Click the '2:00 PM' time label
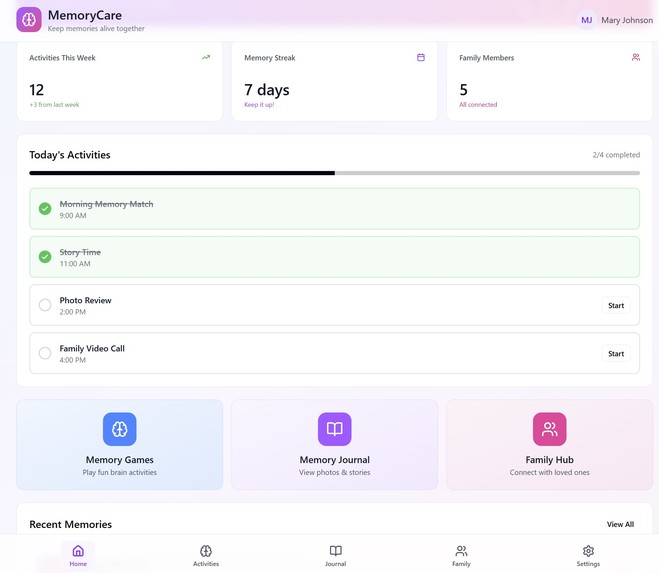The width and height of the screenshot is (659, 573). (x=73, y=312)
